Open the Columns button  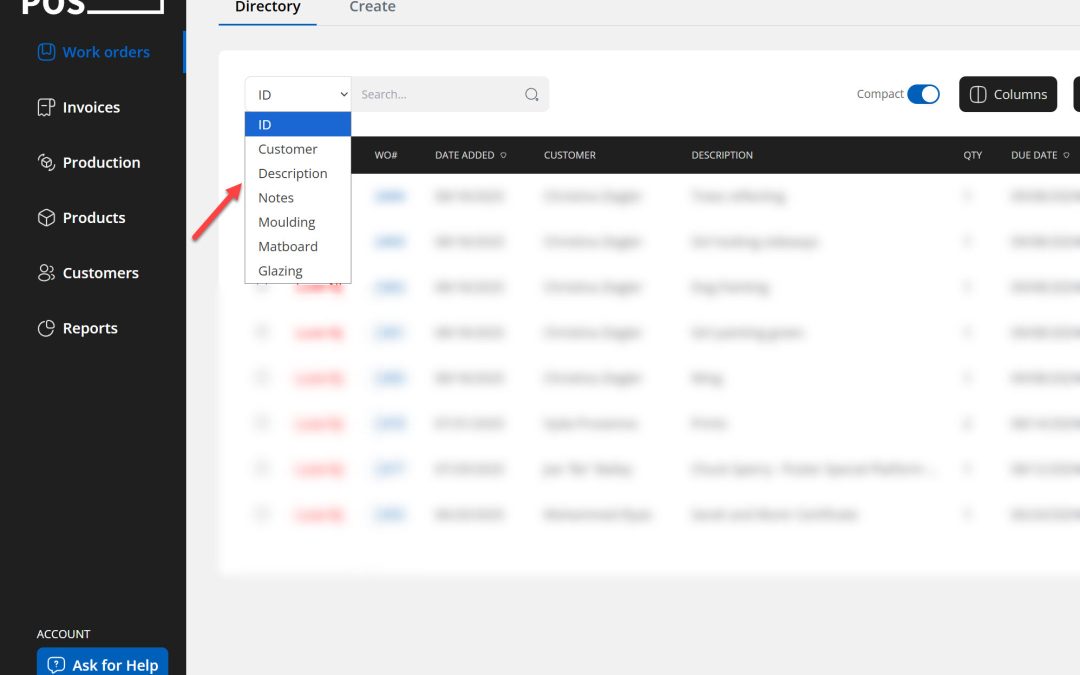click(x=1008, y=94)
